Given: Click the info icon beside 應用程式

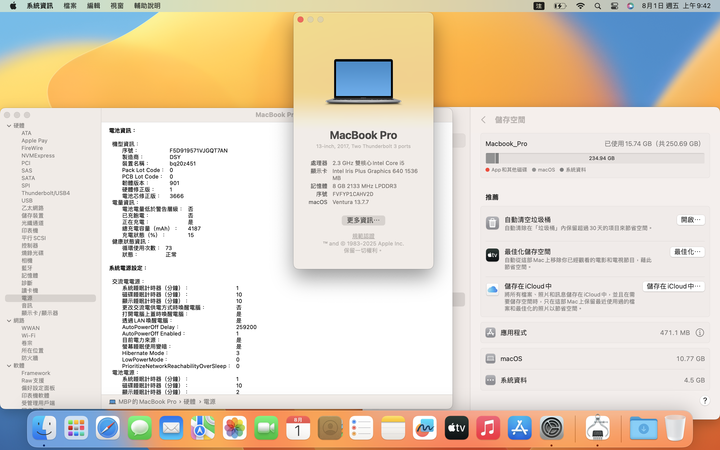Looking at the screenshot, I should 699,332.
